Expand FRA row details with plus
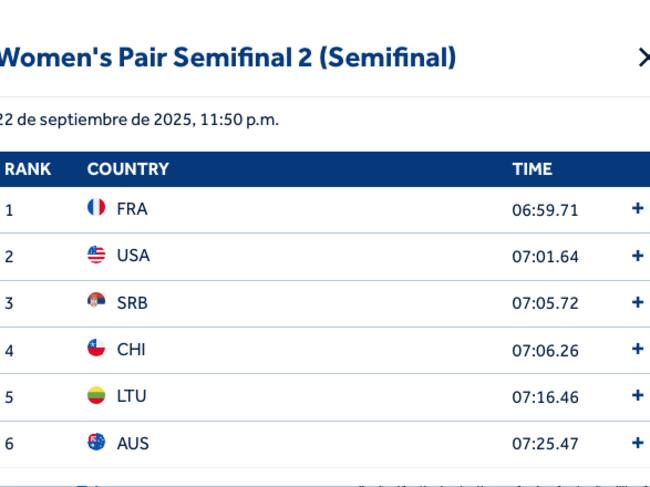 [x=638, y=208]
